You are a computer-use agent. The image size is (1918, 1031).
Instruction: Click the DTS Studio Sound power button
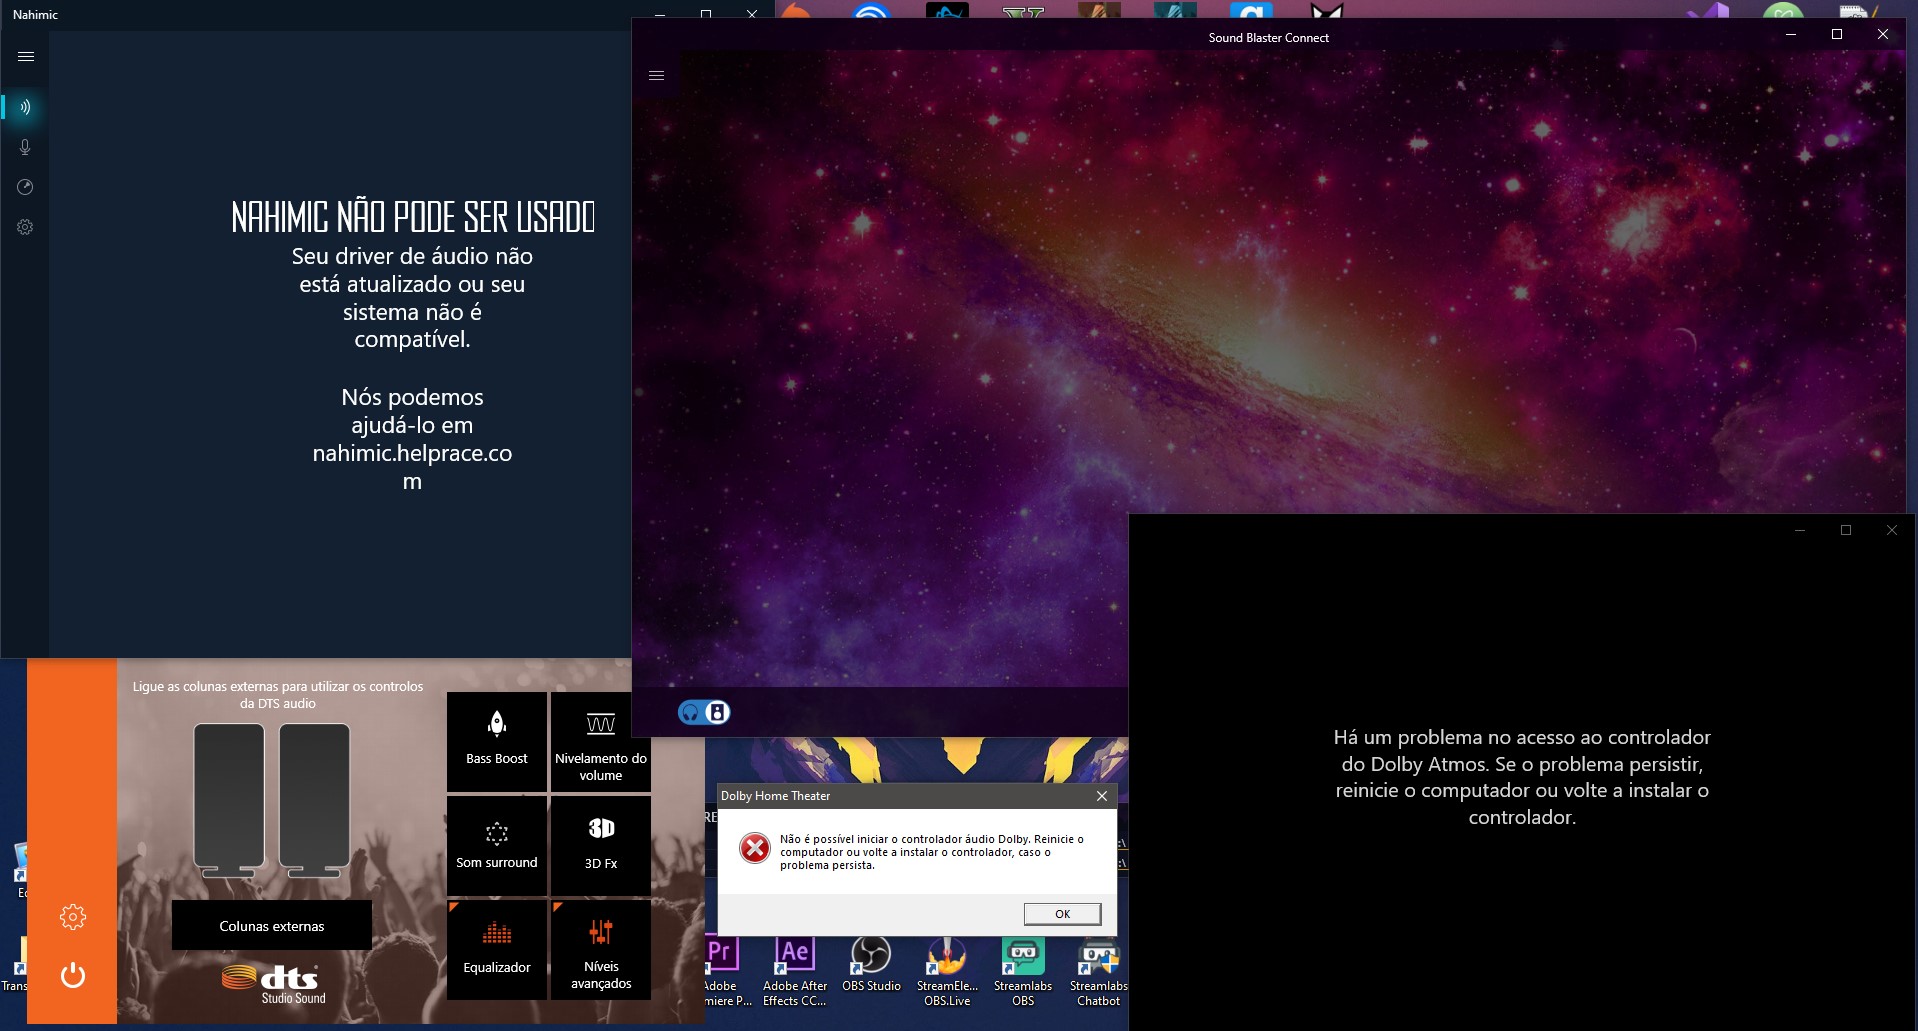(73, 975)
